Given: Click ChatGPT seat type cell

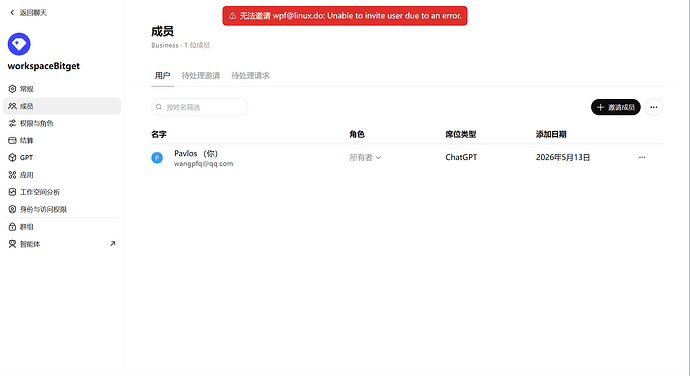Looking at the screenshot, I should click(x=461, y=157).
